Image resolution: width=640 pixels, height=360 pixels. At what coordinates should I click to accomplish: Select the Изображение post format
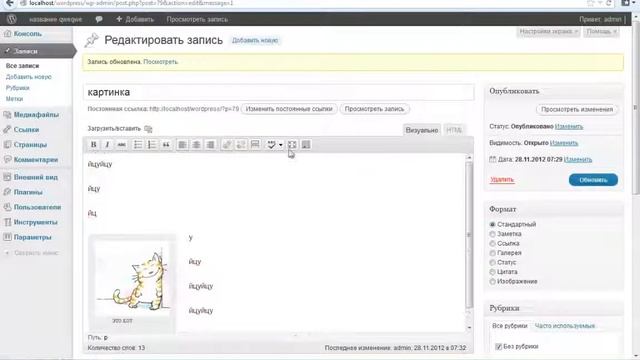(x=493, y=282)
